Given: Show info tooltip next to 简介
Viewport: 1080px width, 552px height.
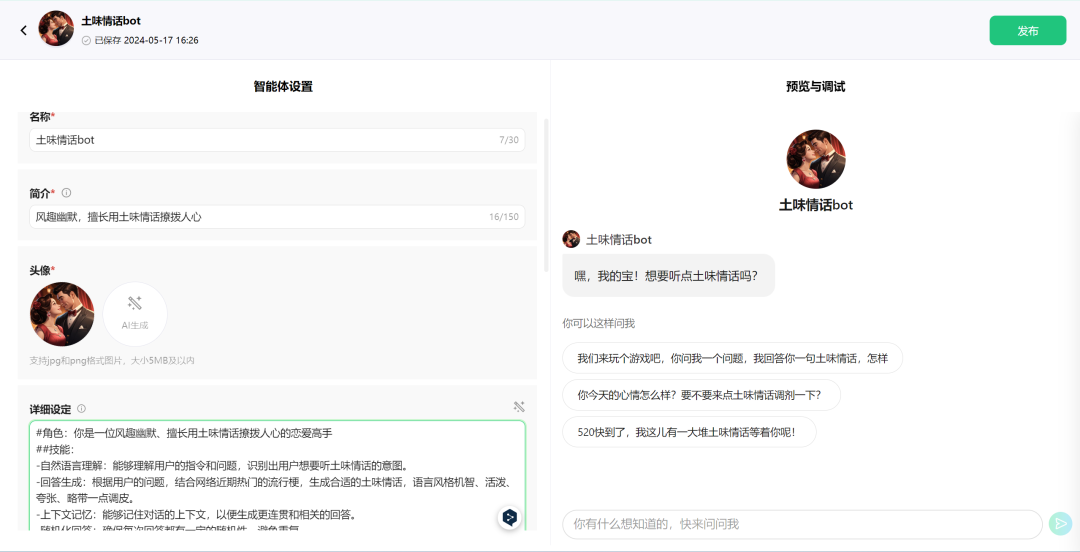Looking at the screenshot, I should [66, 193].
